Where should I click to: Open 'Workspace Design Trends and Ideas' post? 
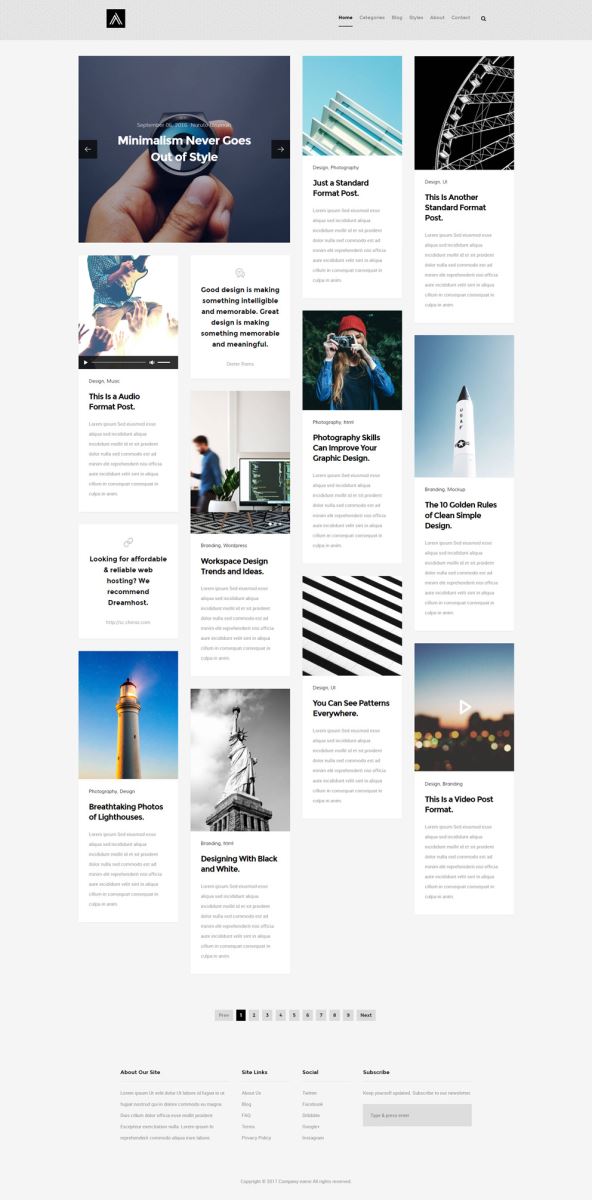(x=234, y=566)
